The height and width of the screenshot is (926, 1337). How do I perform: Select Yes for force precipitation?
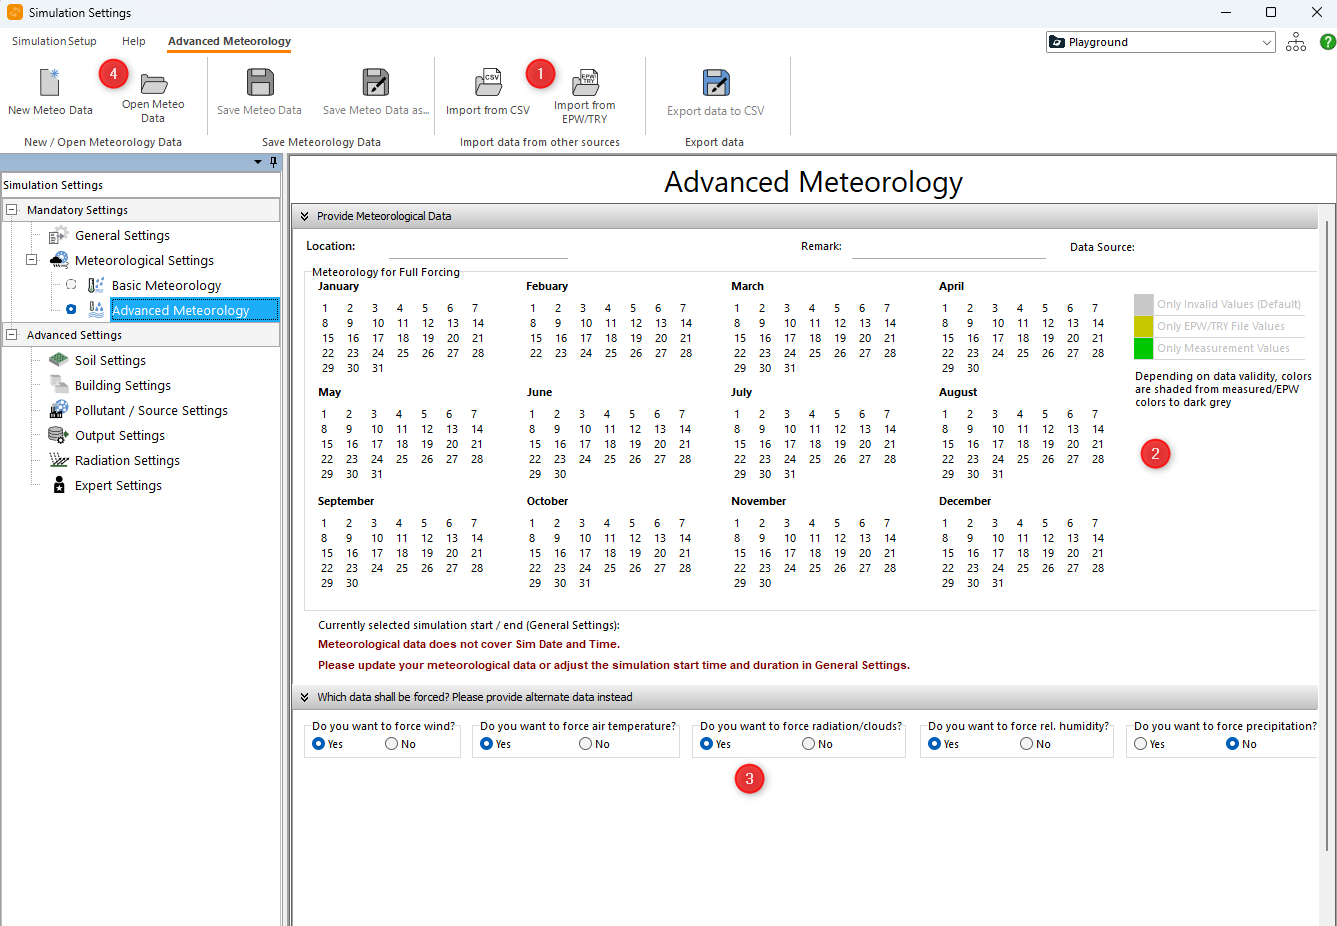click(x=1141, y=744)
